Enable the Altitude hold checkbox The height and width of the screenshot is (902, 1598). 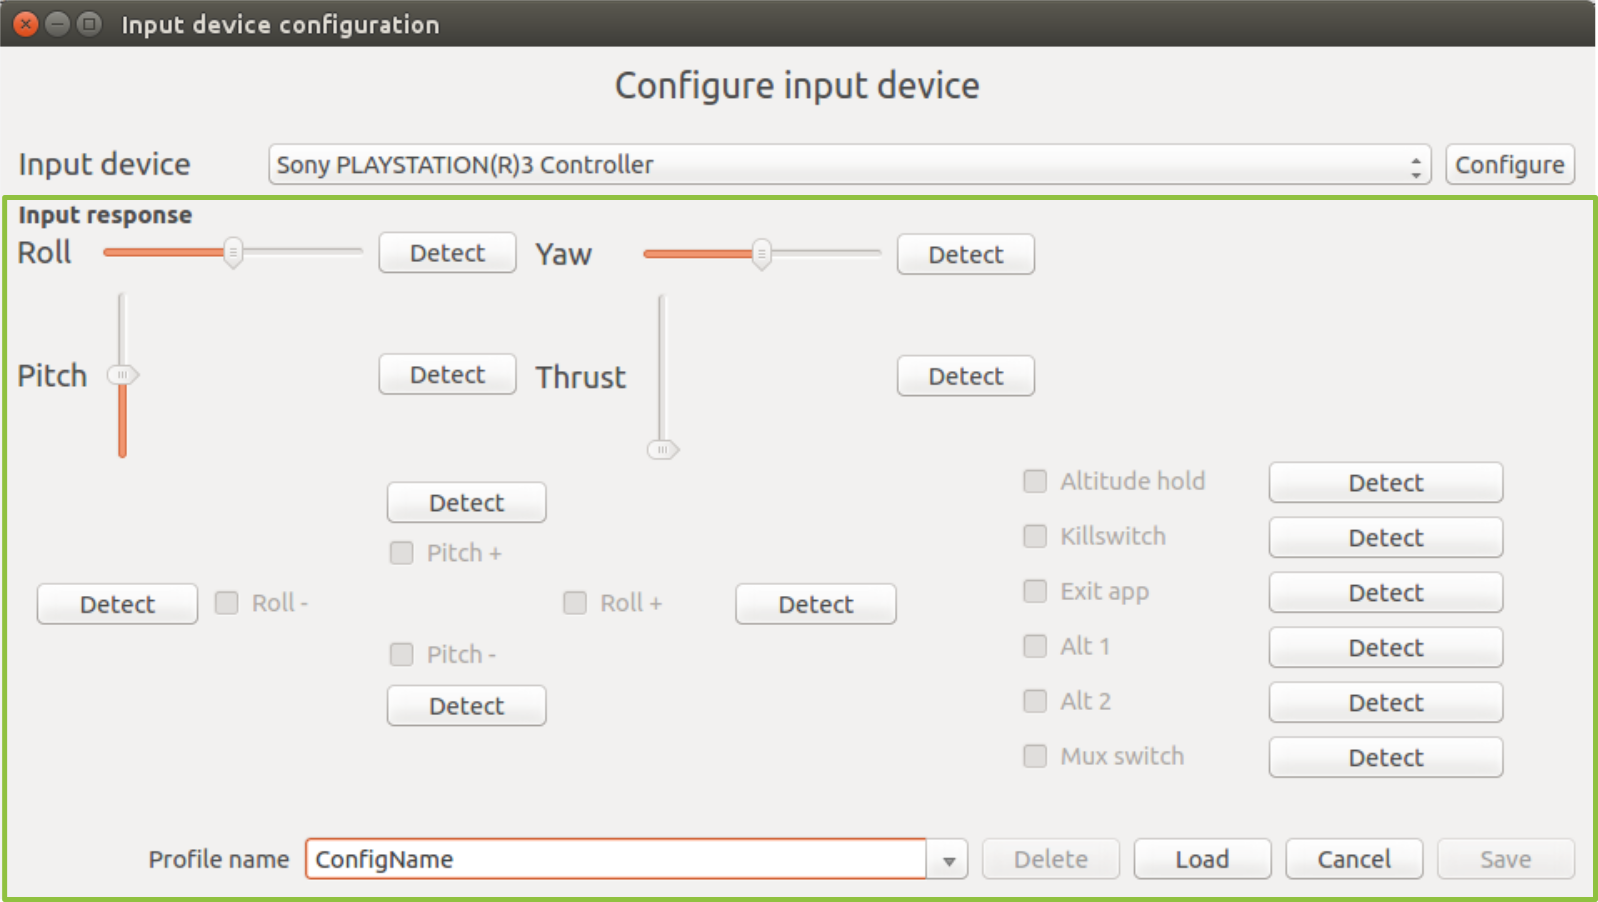click(1034, 481)
